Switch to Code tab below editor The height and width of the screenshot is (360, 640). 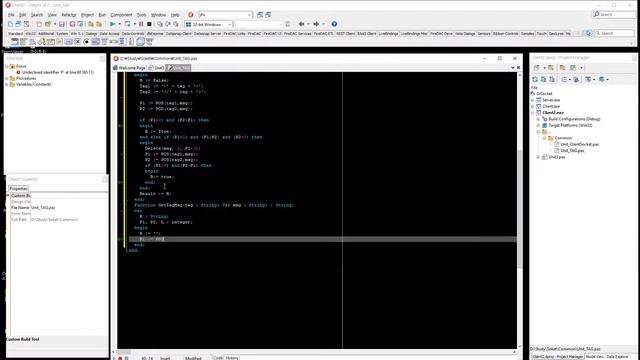tap(218, 358)
